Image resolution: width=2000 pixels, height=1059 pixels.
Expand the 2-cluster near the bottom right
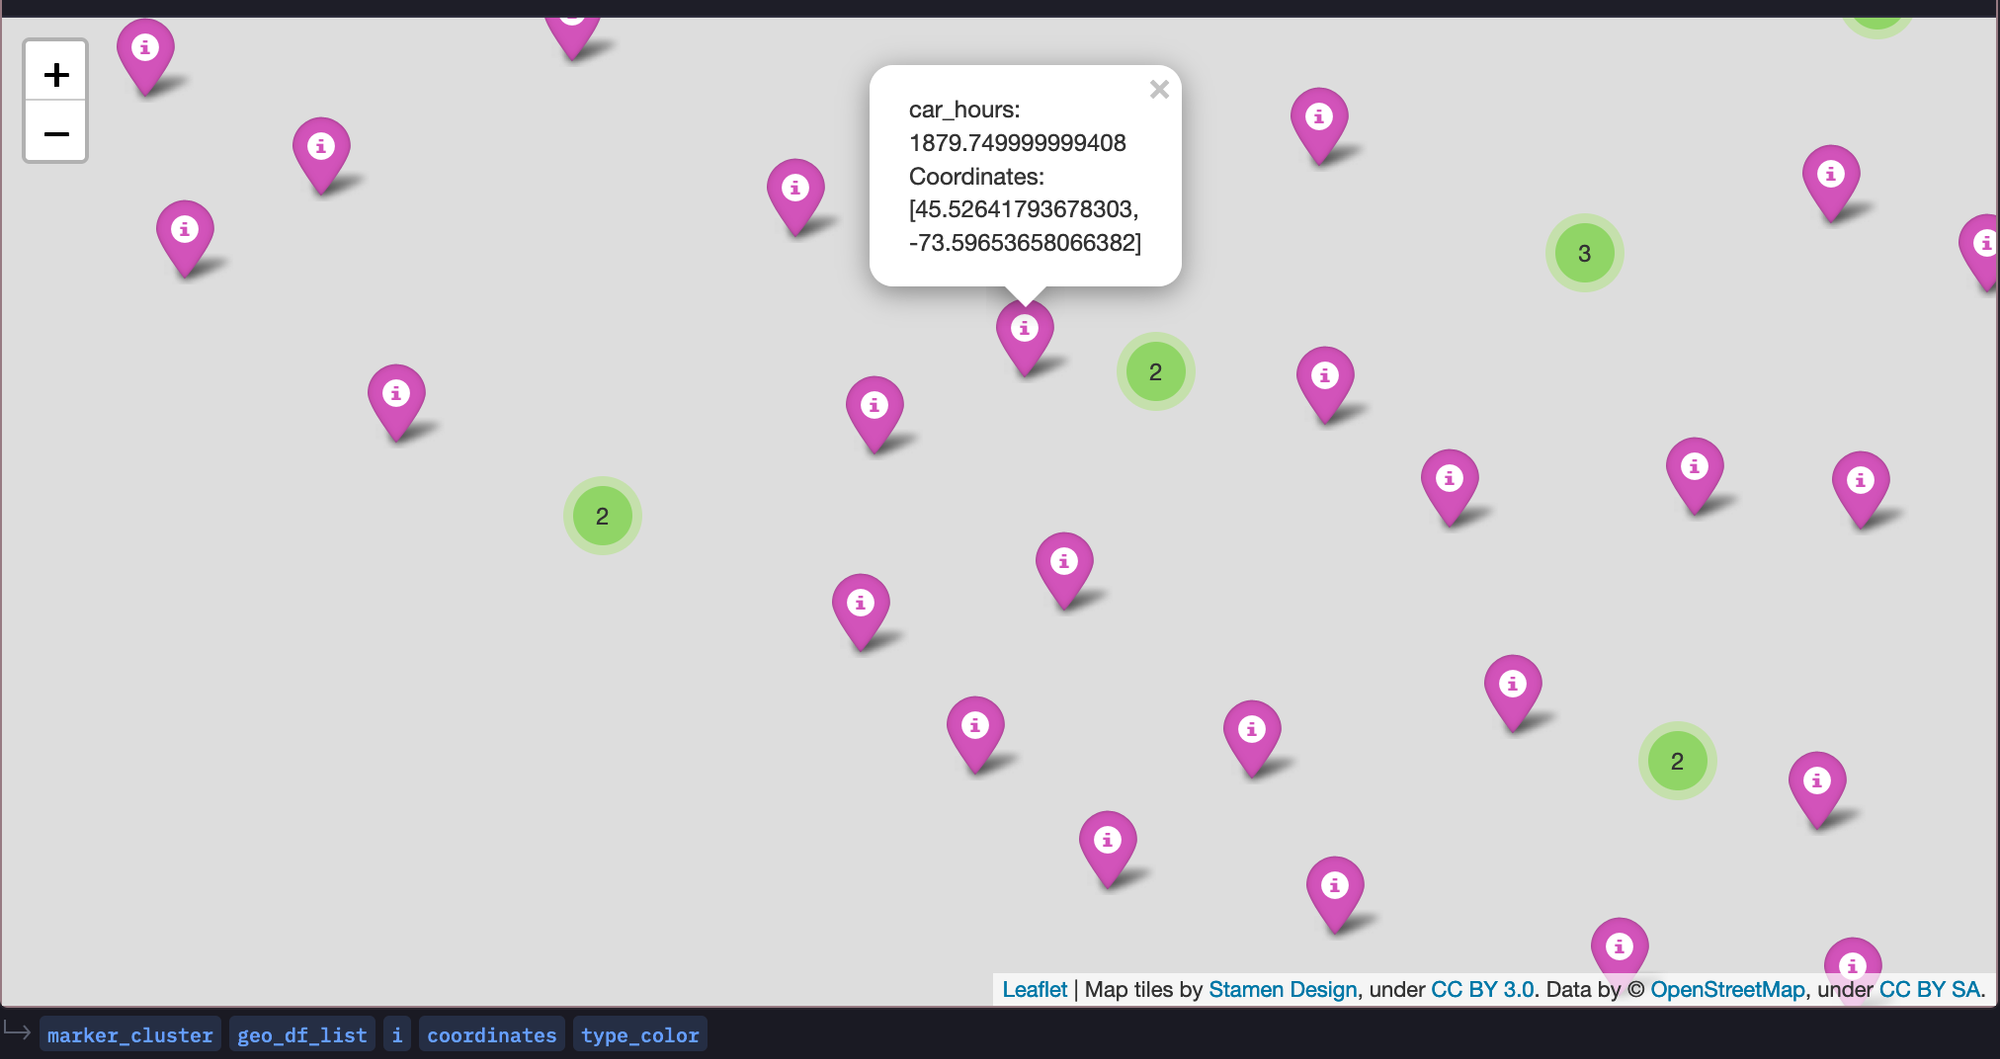point(1676,760)
